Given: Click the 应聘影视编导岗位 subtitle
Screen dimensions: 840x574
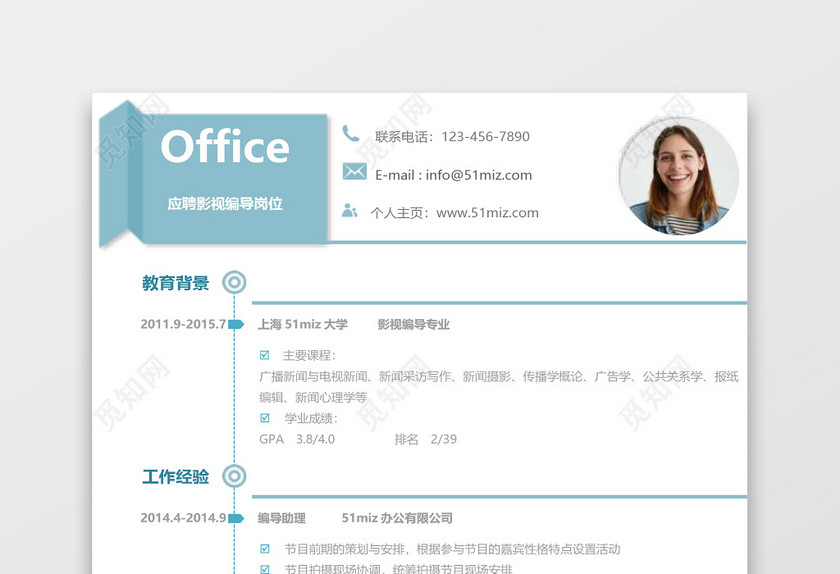Looking at the screenshot, I should [x=225, y=204].
